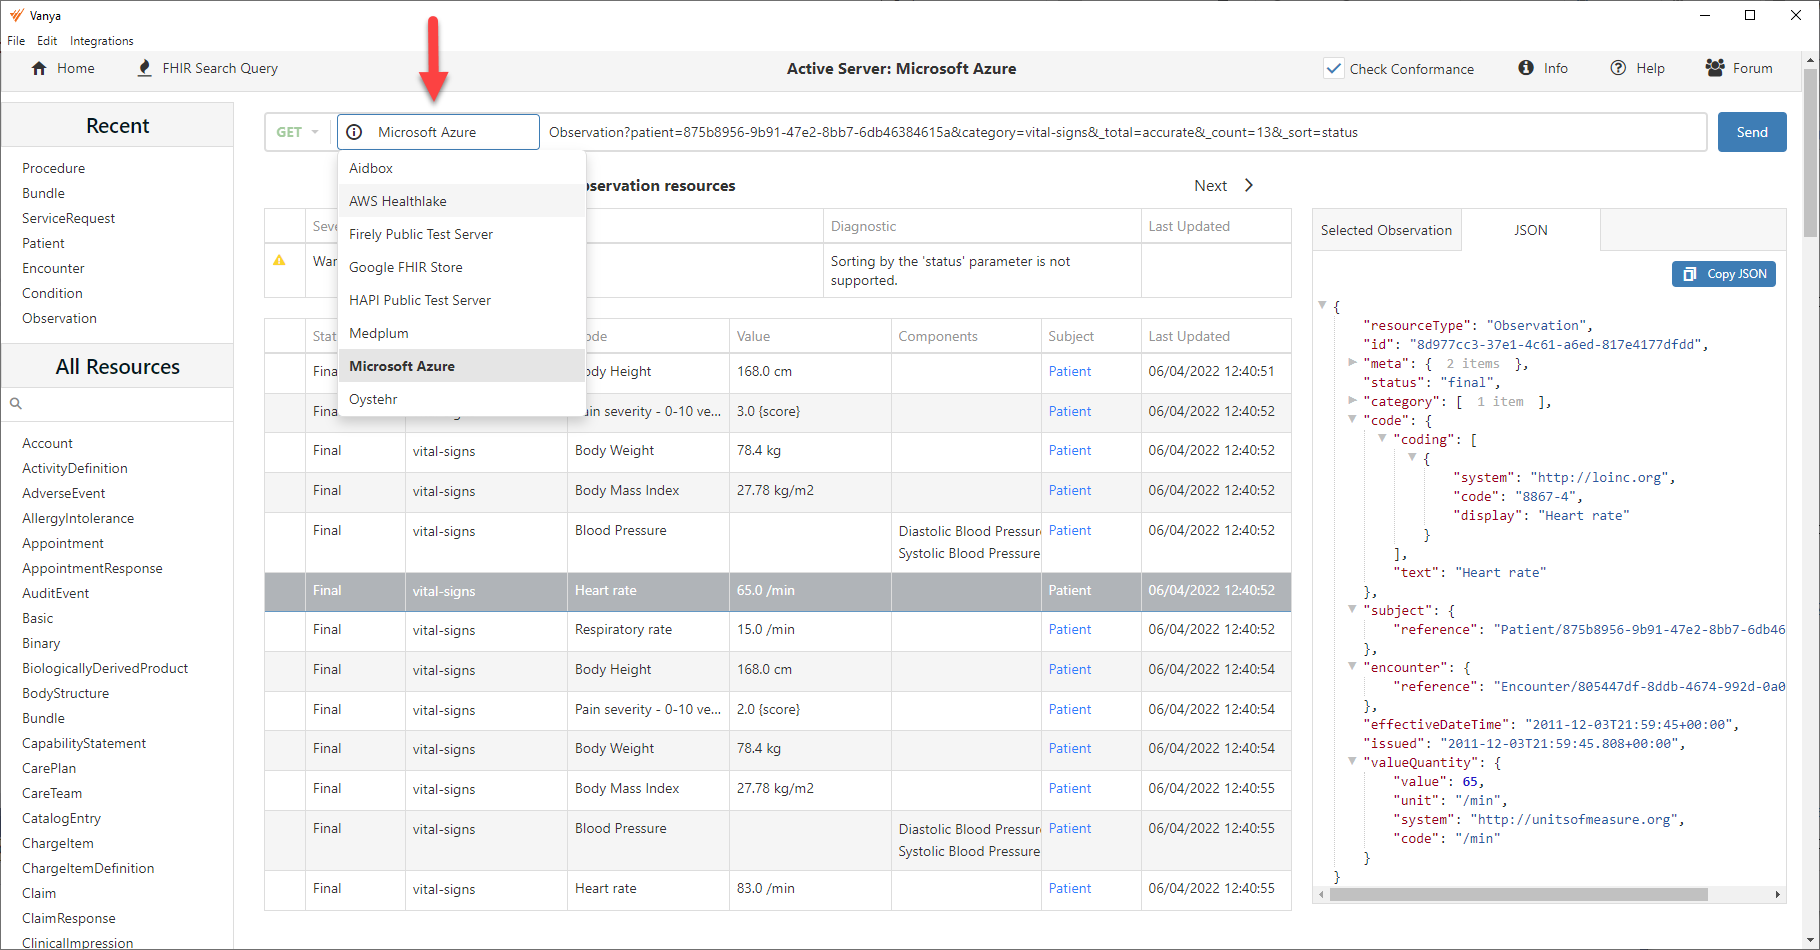Viewport: 1820px width, 950px height.
Task: Click the Copy JSON button
Action: pos(1723,274)
